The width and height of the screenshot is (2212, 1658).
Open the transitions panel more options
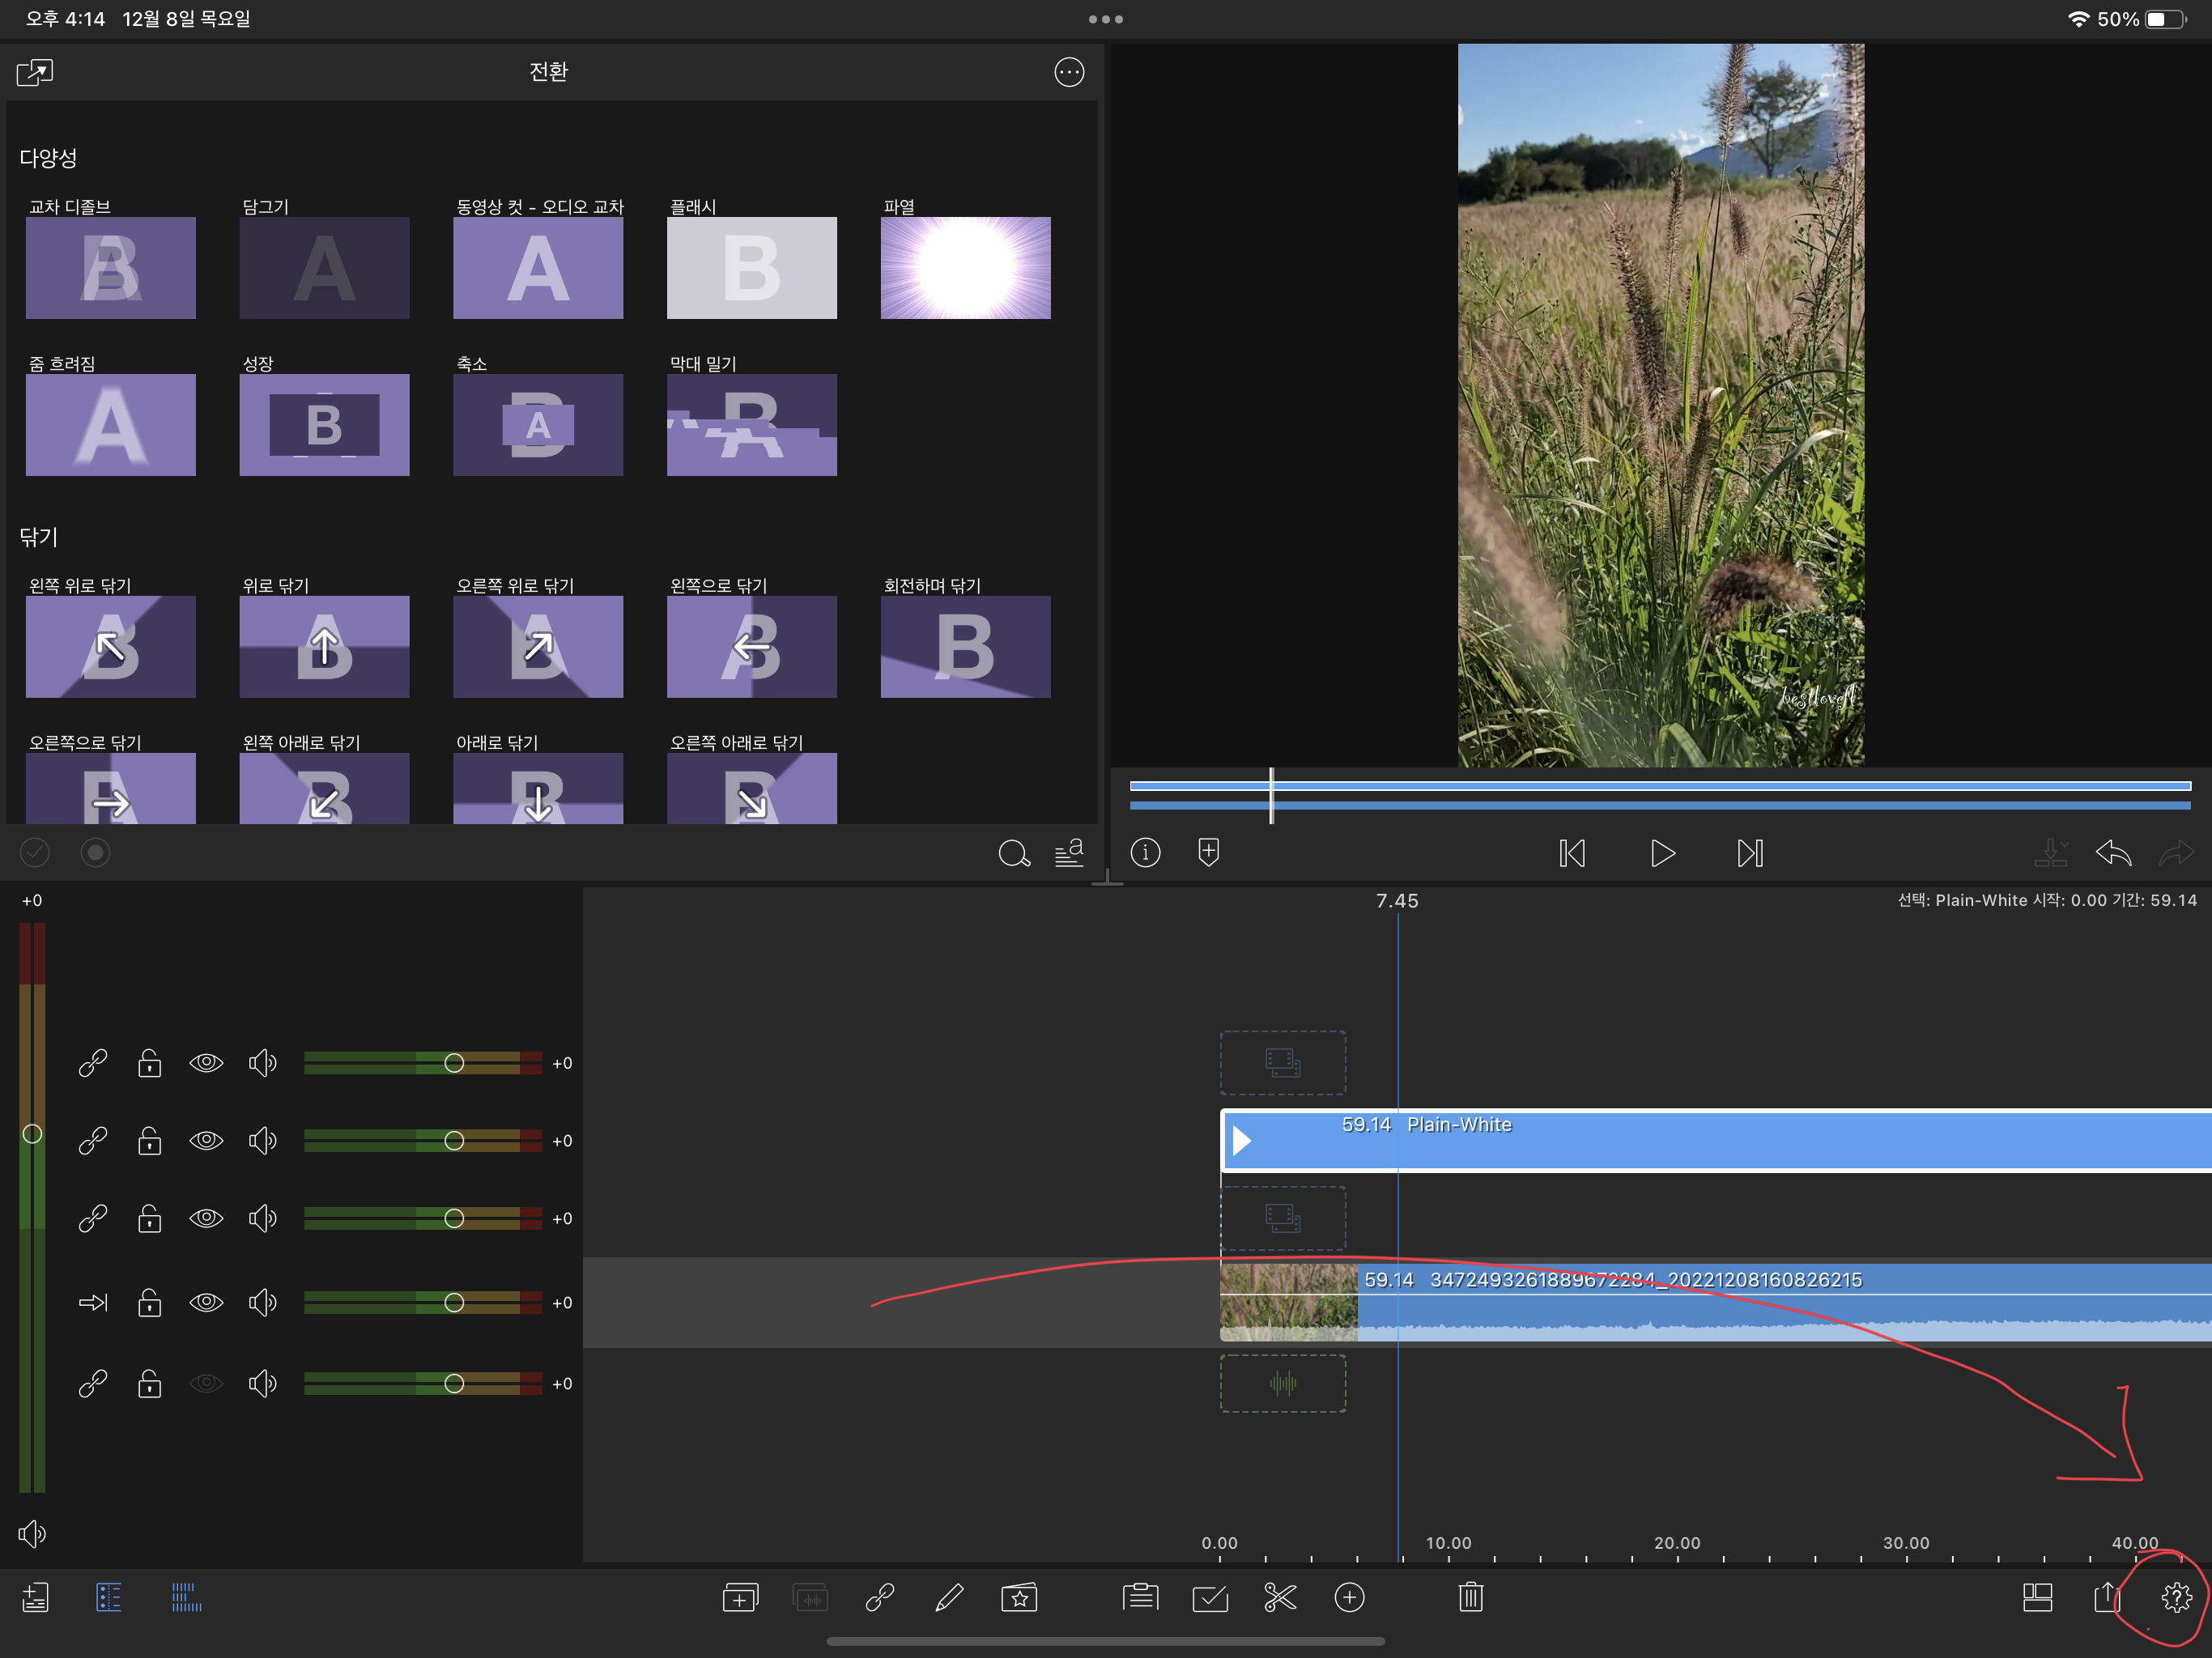pyautogui.click(x=1069, y=72)
